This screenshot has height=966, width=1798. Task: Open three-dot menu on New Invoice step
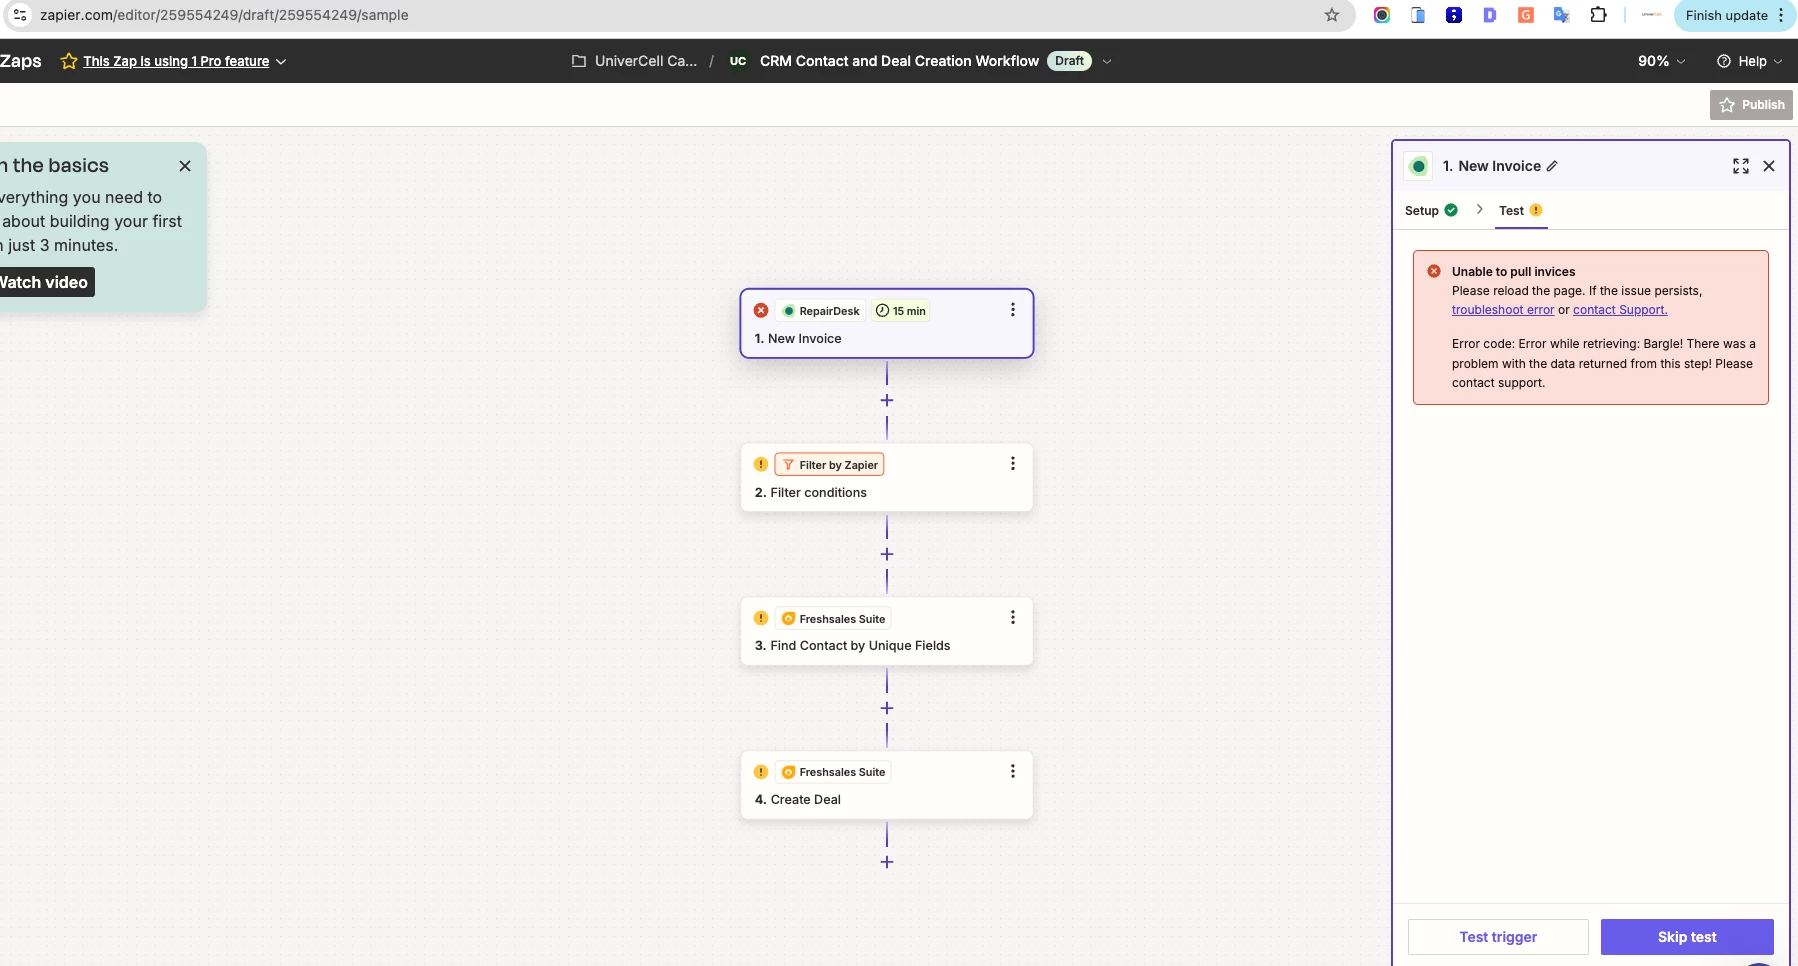[1012, 310]
